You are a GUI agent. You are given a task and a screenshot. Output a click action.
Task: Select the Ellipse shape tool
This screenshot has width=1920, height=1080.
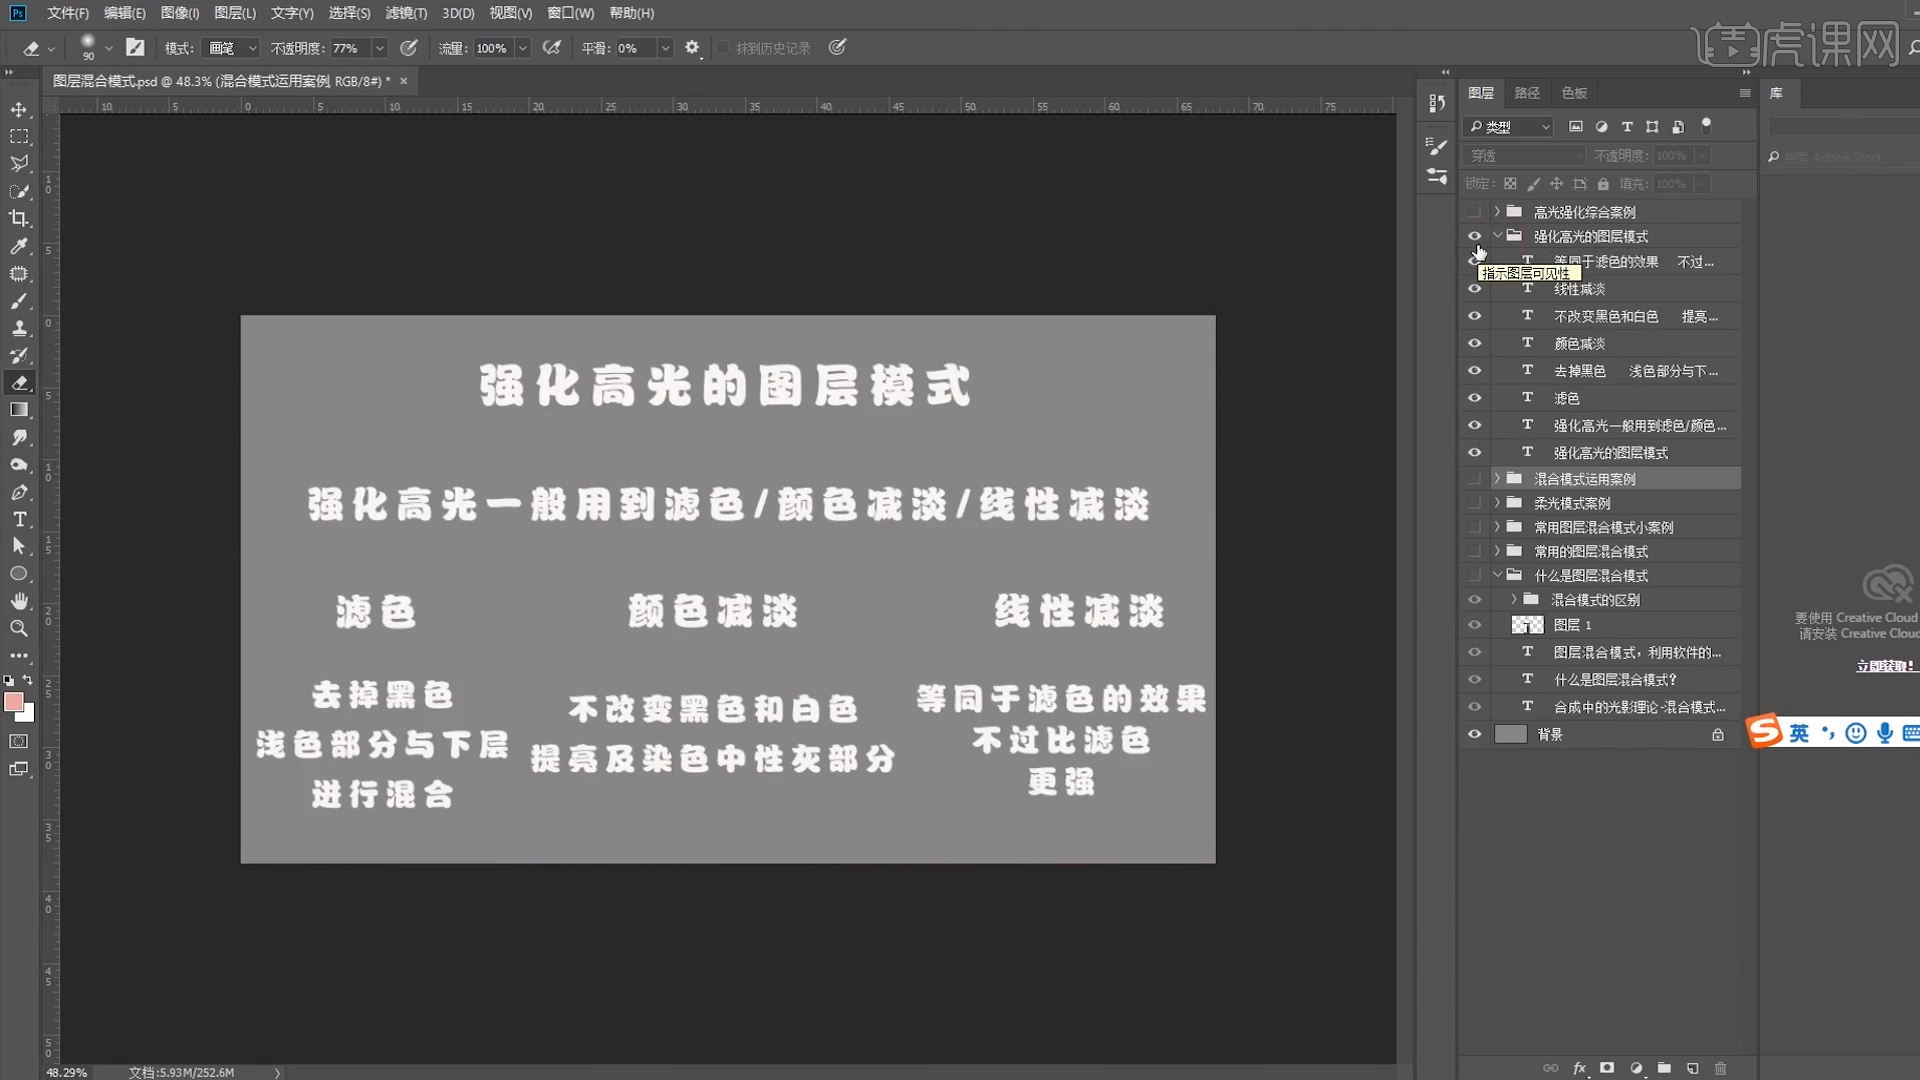click(19, 574)
